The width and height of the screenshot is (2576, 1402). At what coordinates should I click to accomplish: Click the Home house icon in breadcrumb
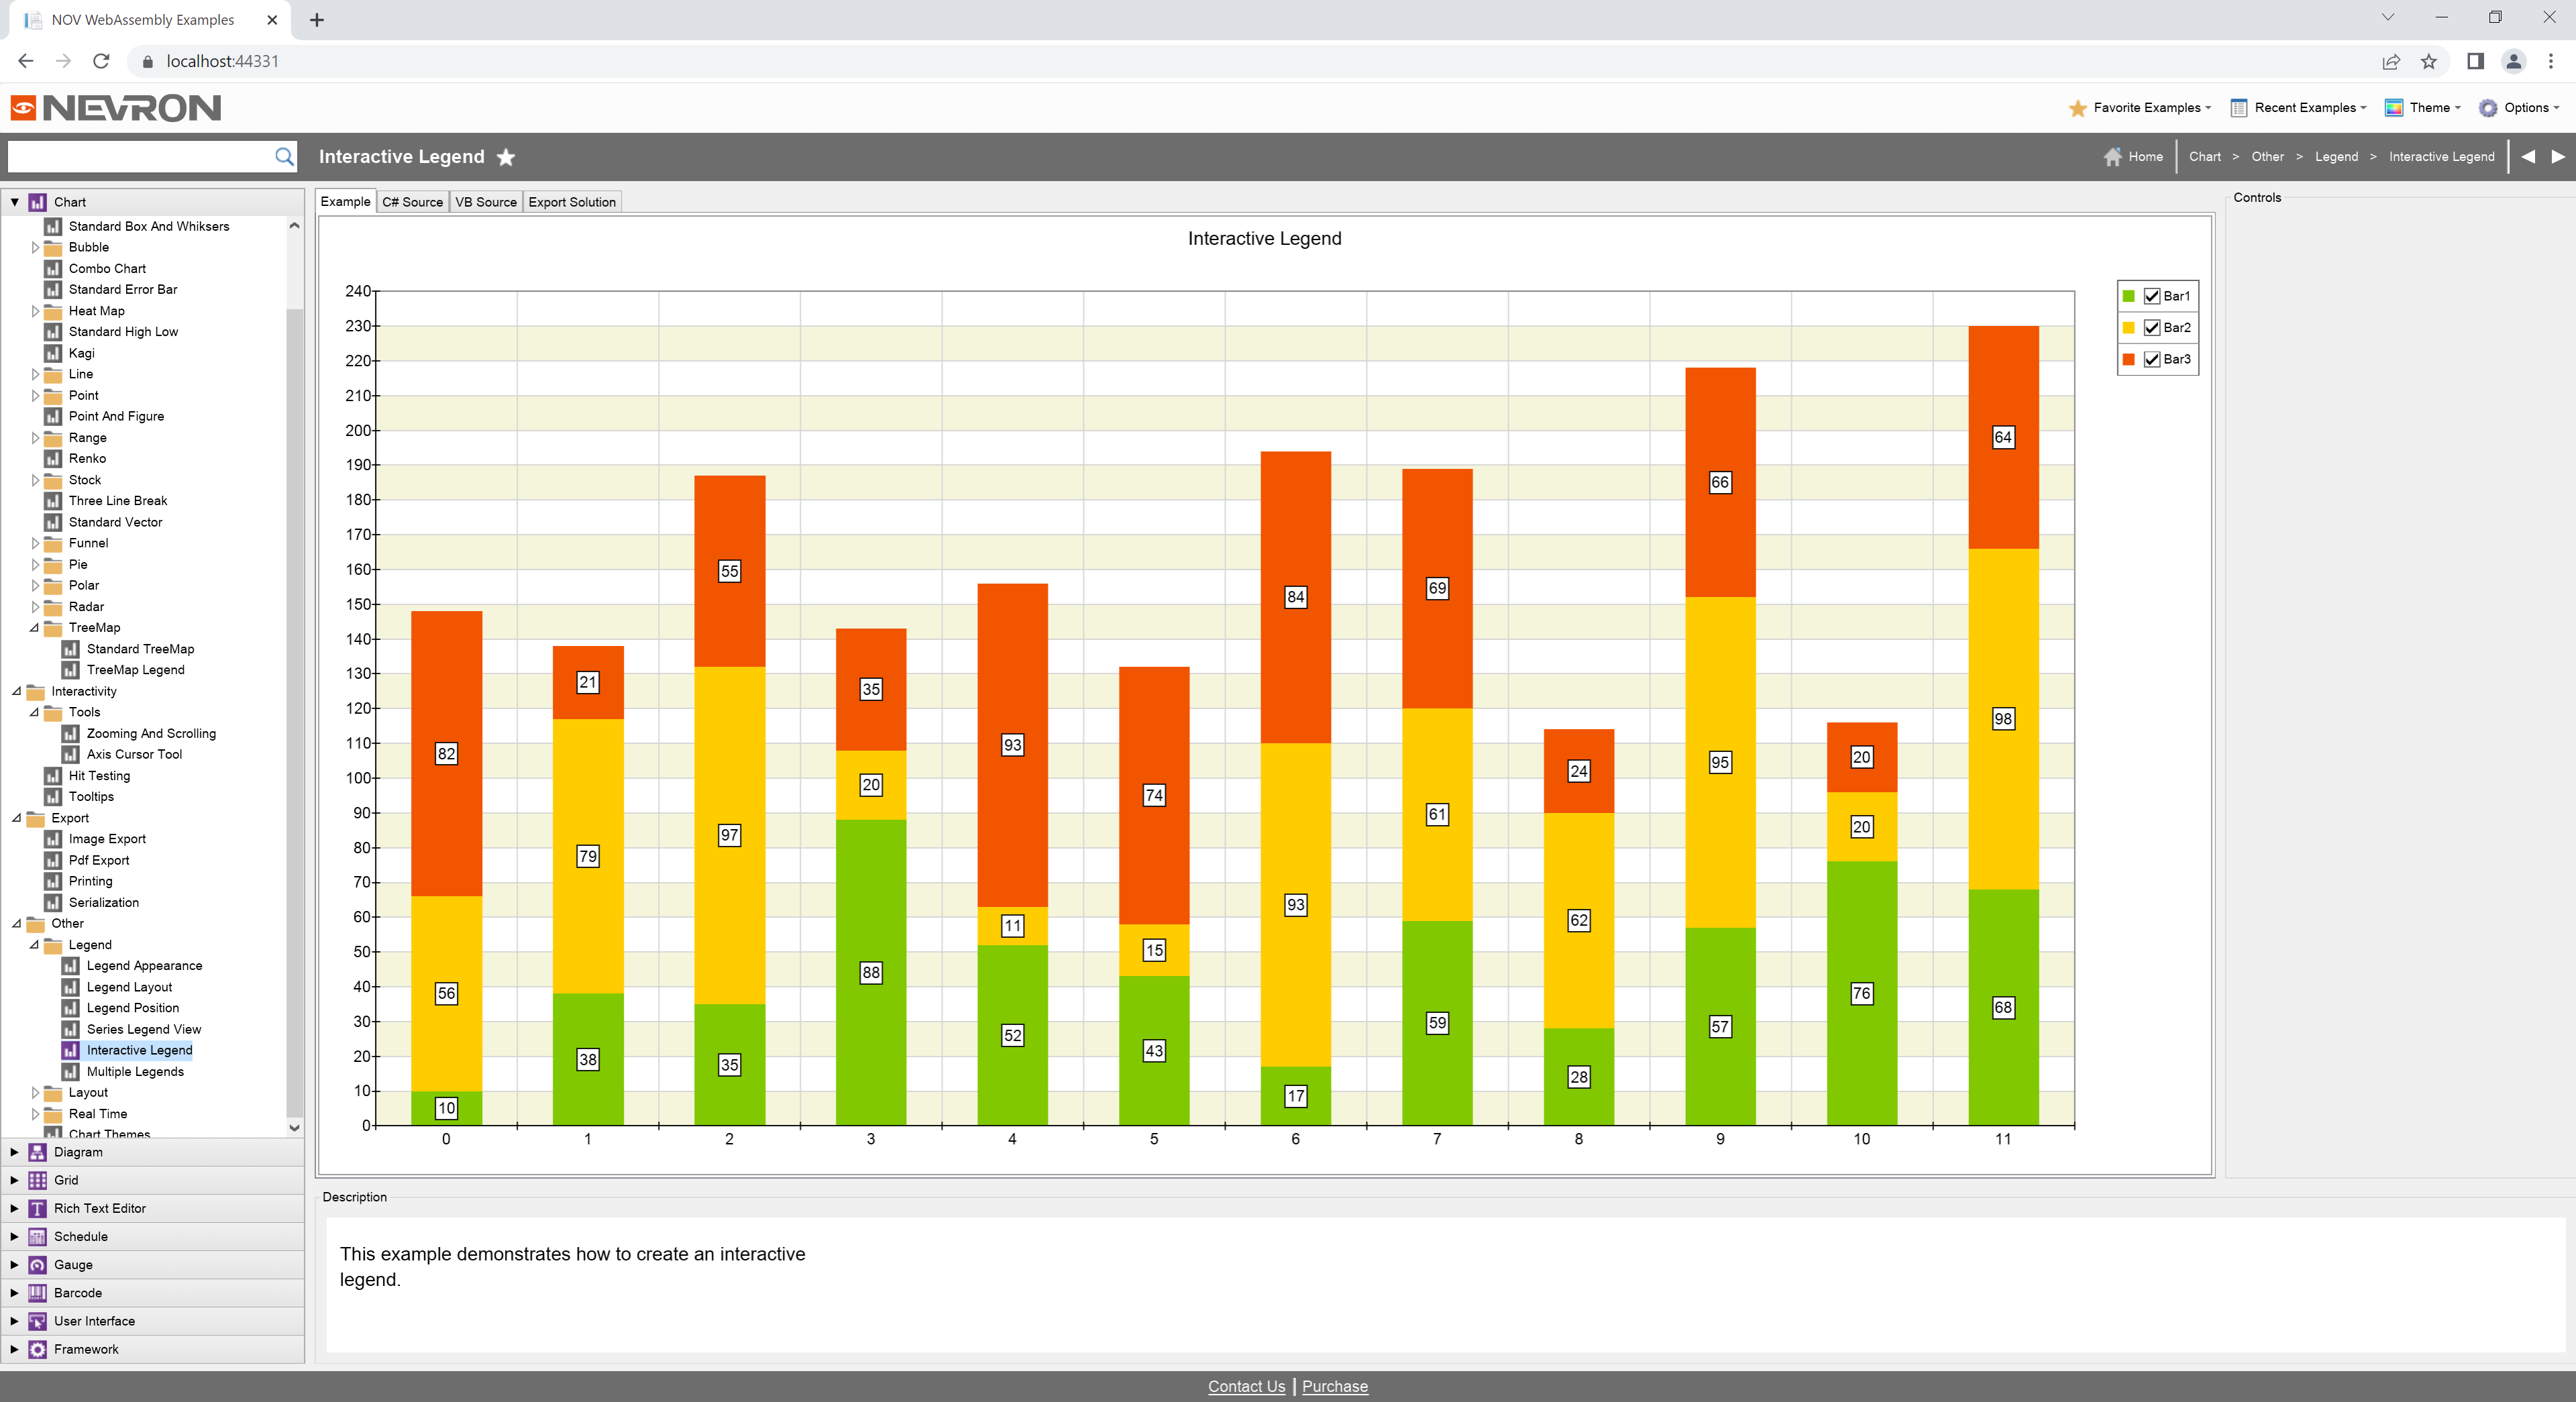[2112, 157]
